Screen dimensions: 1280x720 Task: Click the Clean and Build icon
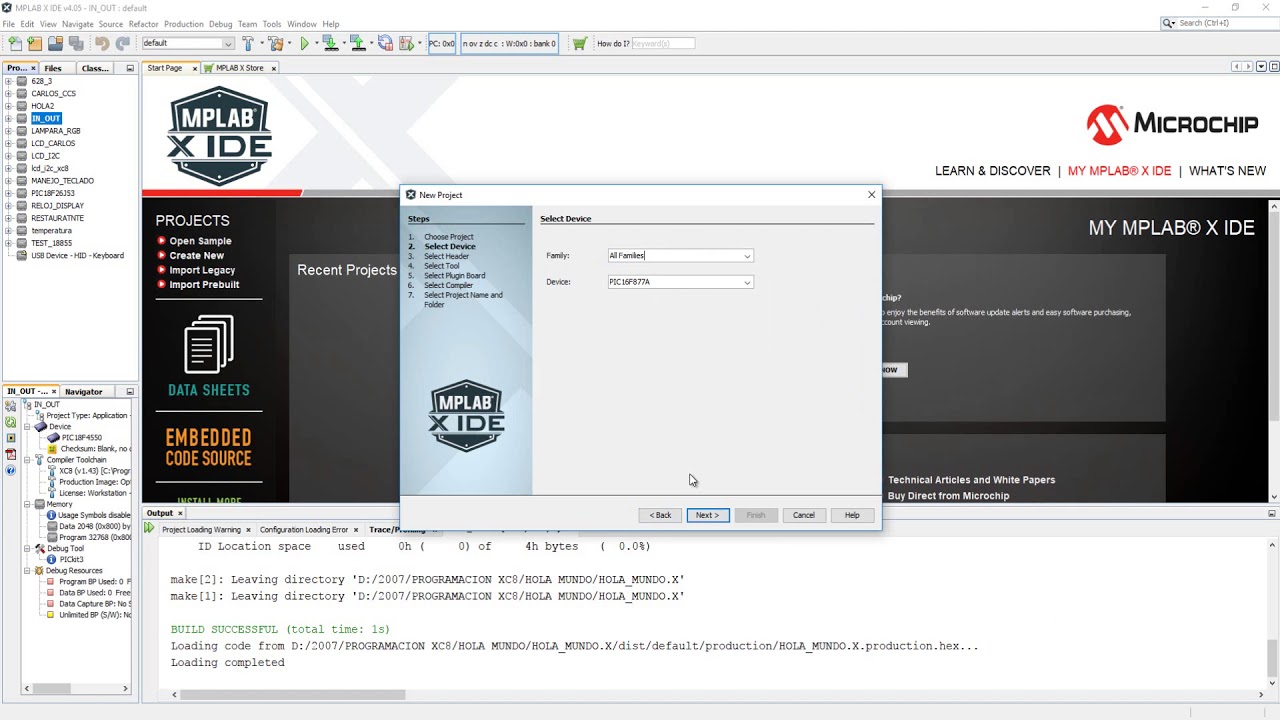point(275,43)
